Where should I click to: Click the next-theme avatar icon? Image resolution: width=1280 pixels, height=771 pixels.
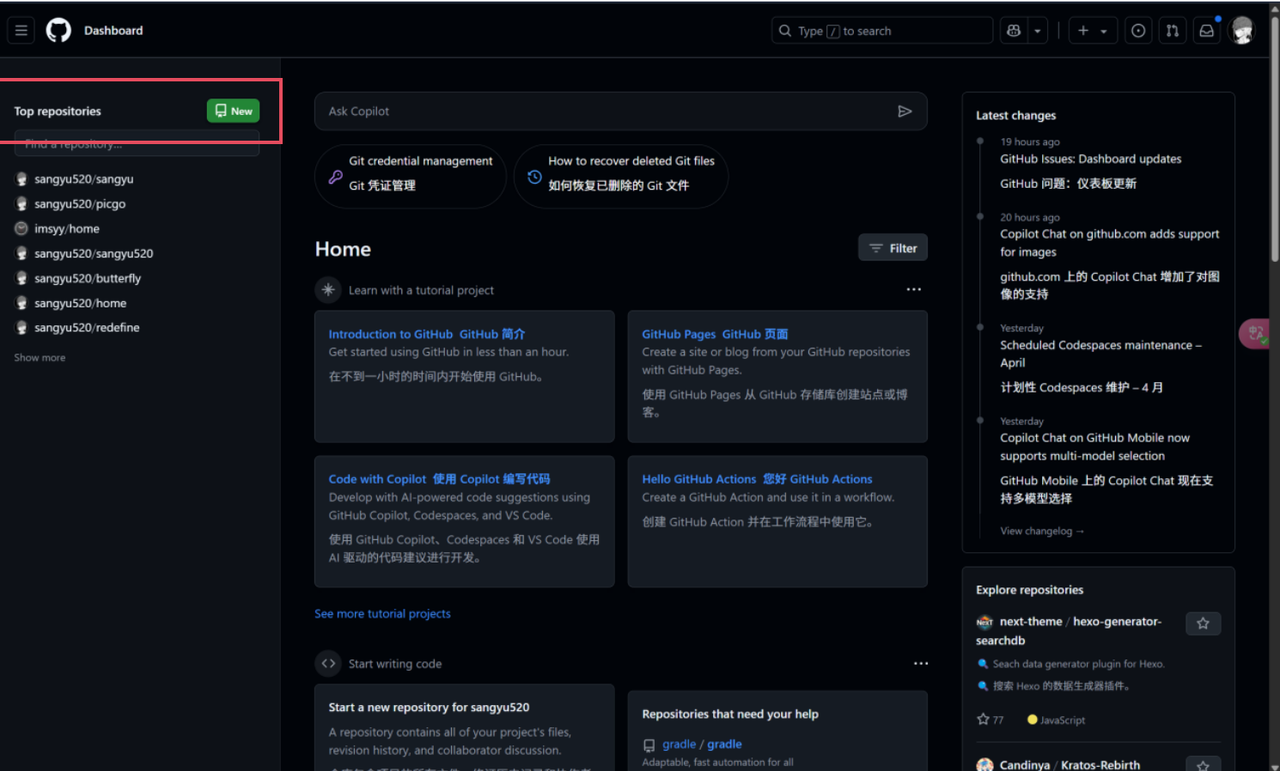point(985,622)
